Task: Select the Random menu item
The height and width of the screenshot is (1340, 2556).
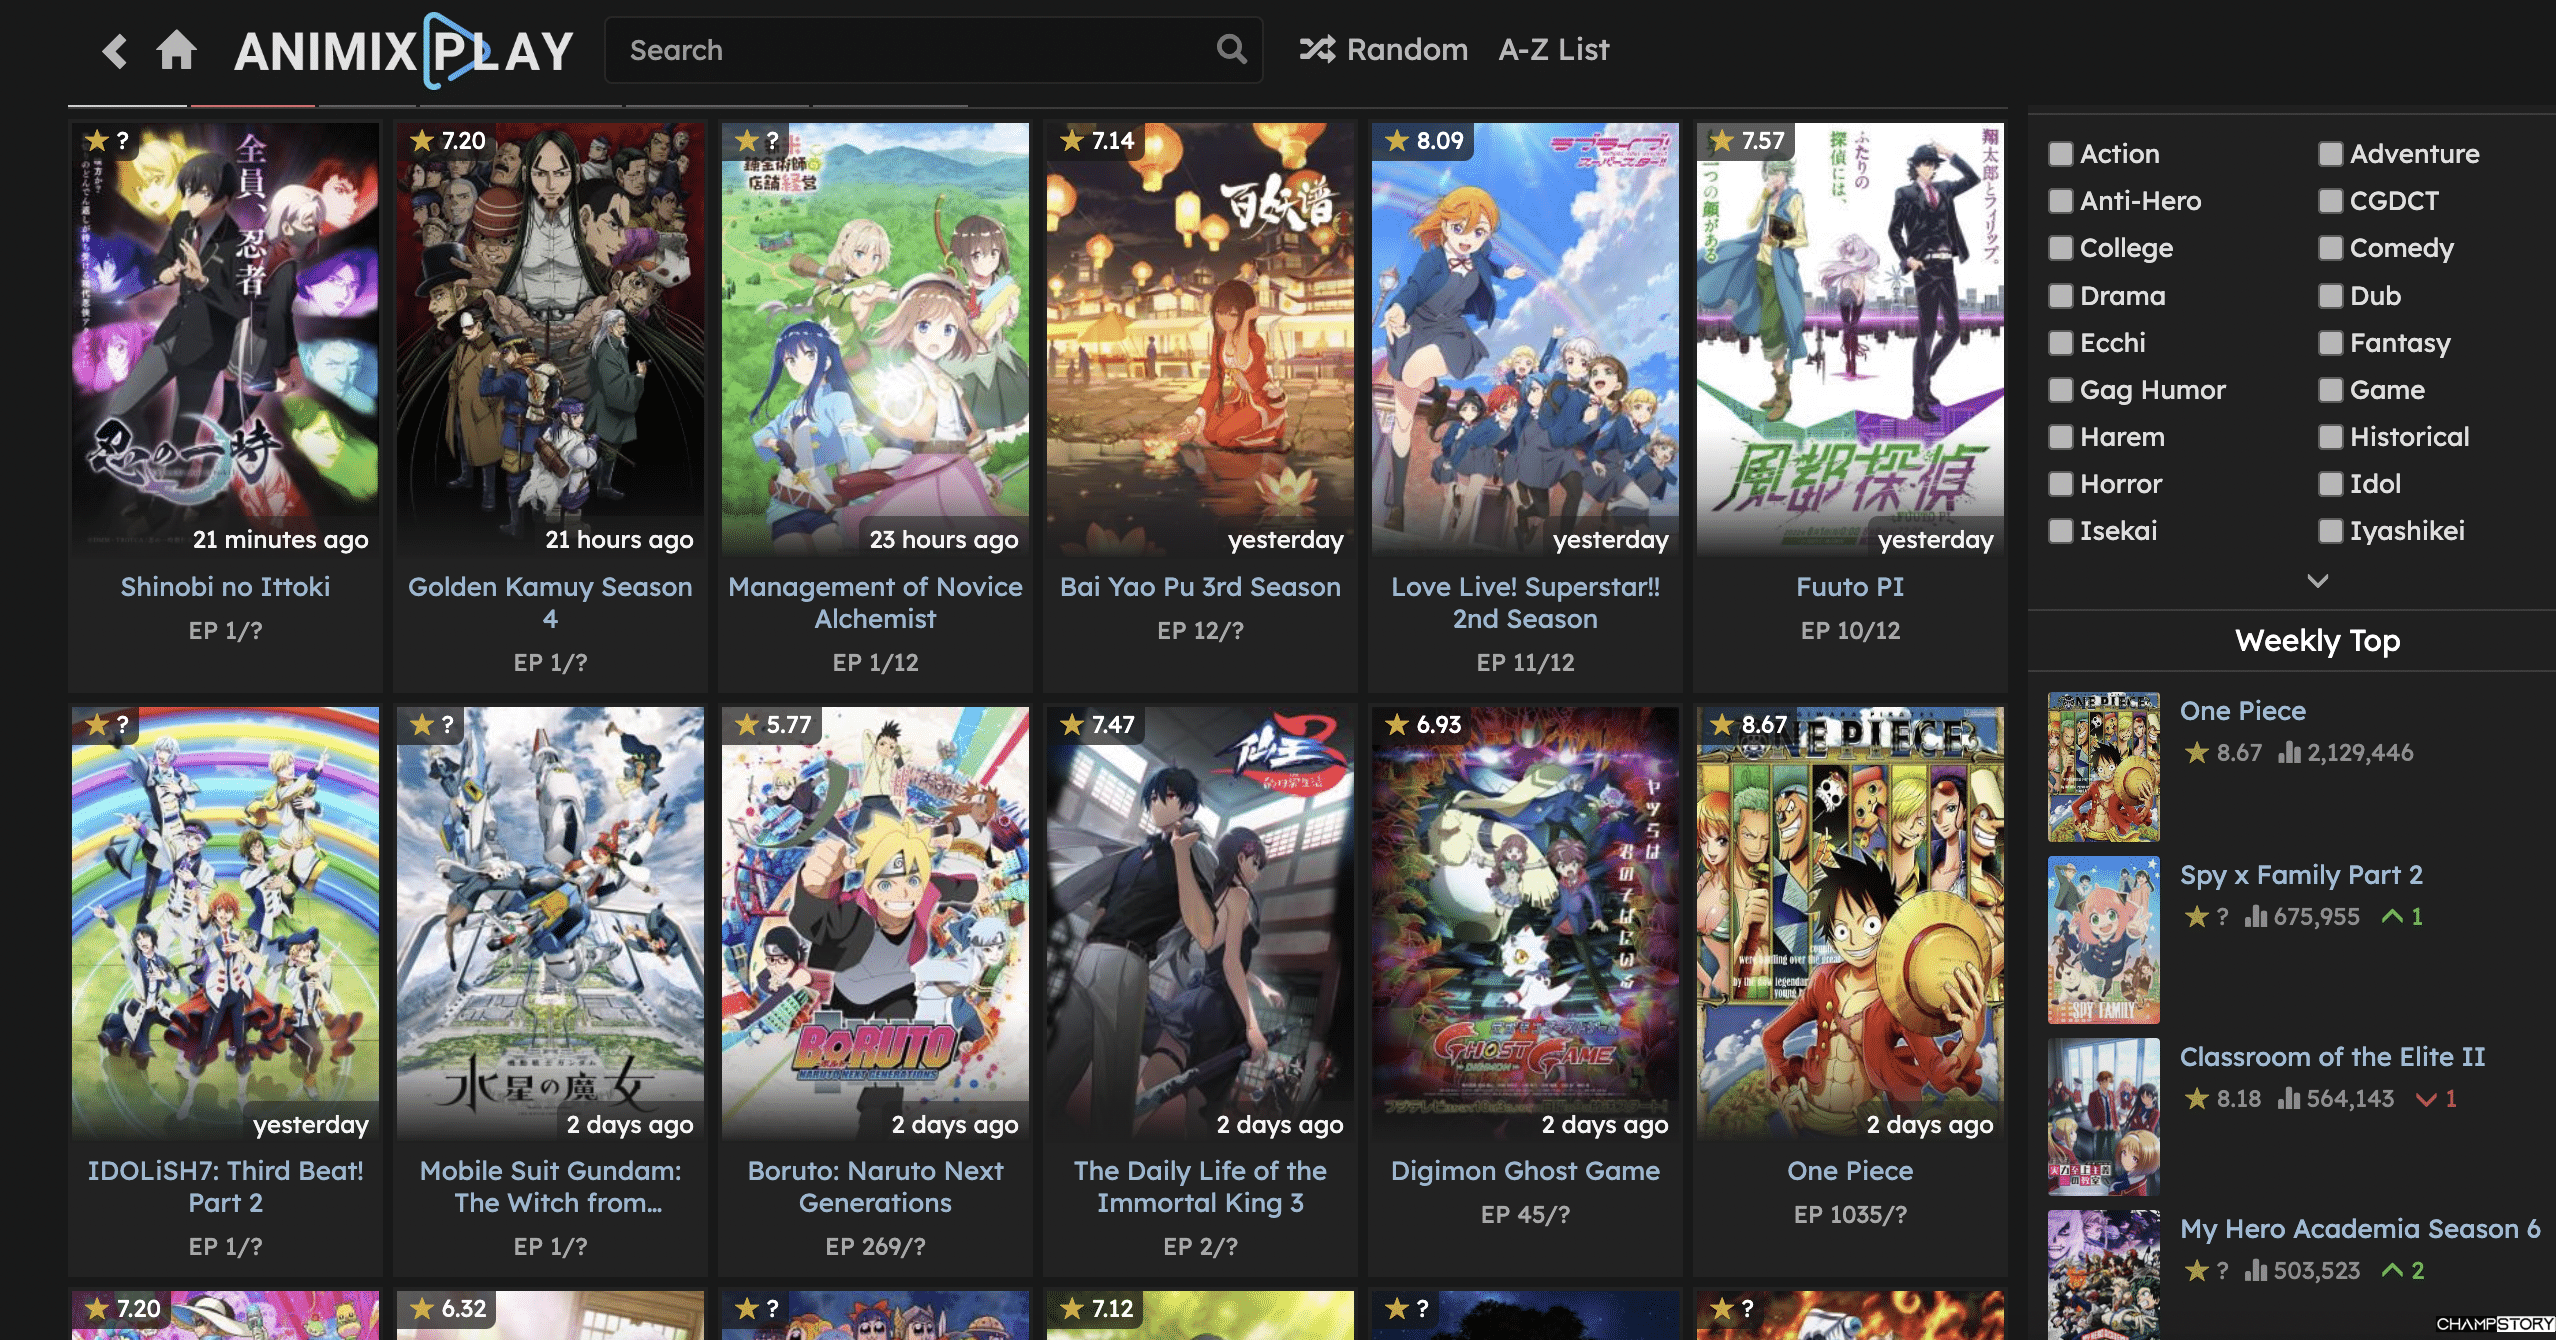Action: (x=1406, y=49)
